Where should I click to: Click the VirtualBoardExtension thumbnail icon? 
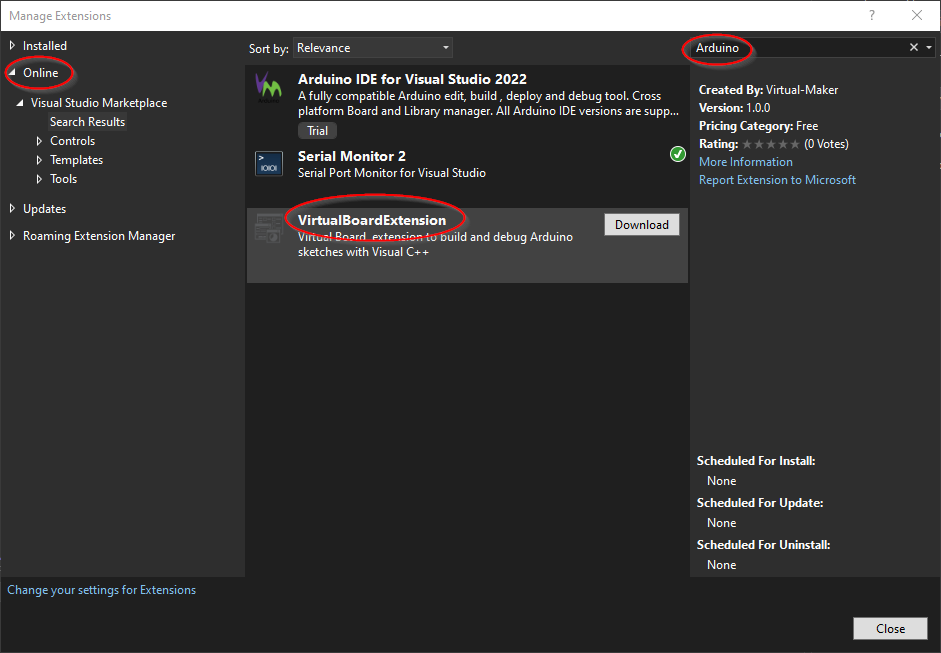coord(268,228)
